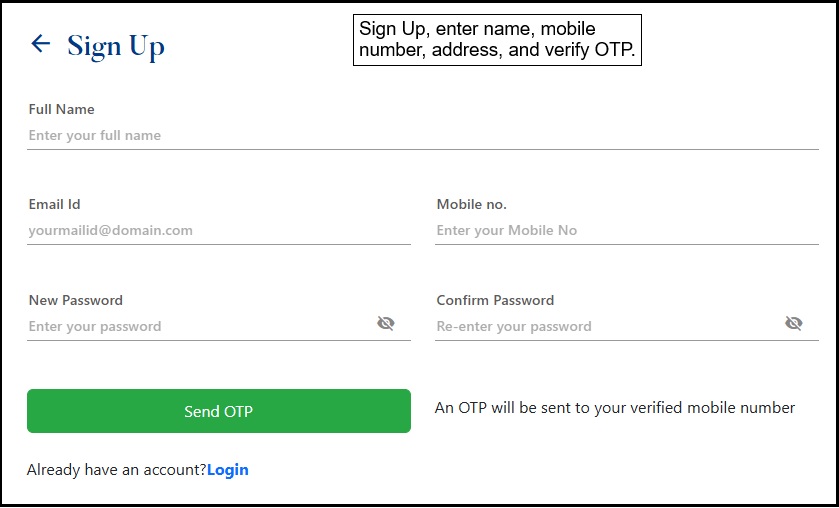The height and width of the screenshot is (508, 839).
Task: Click the OTP verified mobile number notice
Action: pyautogui.click(x=615, y=408)
